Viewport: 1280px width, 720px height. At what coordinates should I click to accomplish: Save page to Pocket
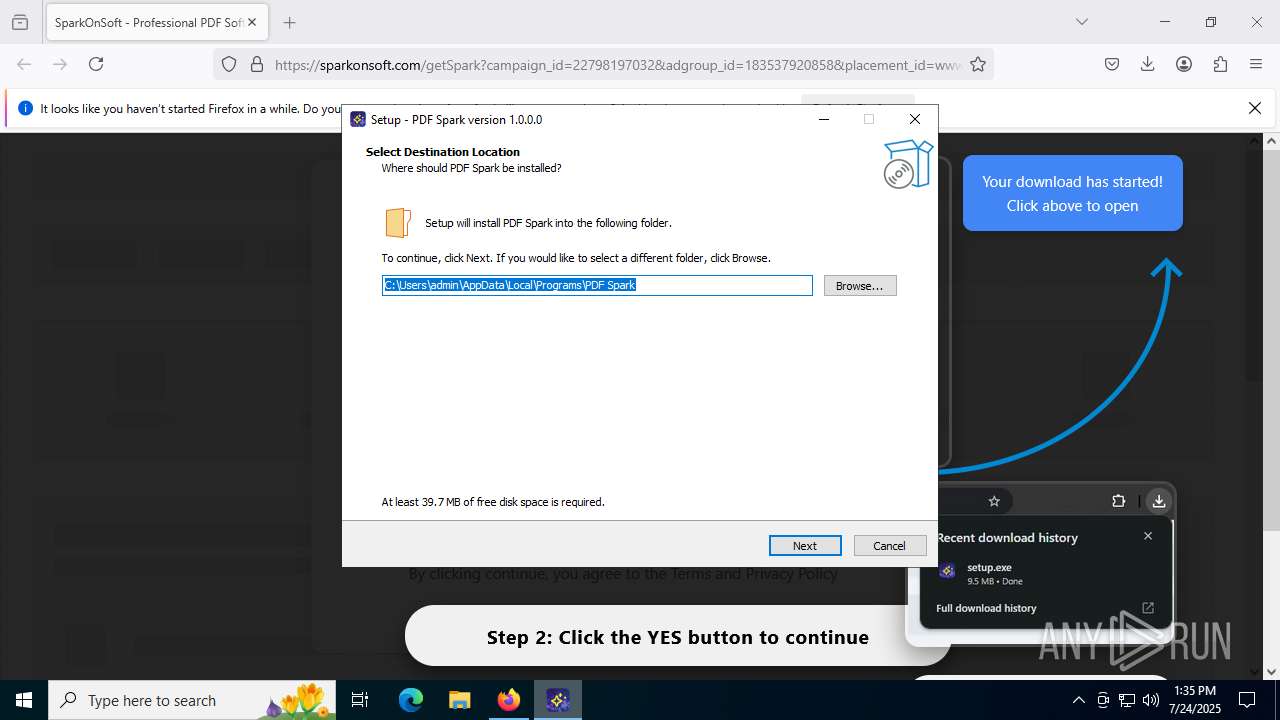pyautogui.click(x=1112, y=64)
